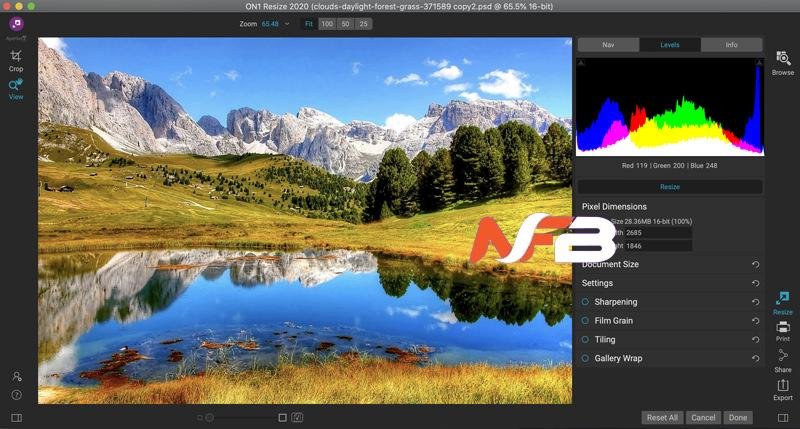This screenshot has width=800, height=429.
Task: Expand the Settings section
Action: pos(598,283)
